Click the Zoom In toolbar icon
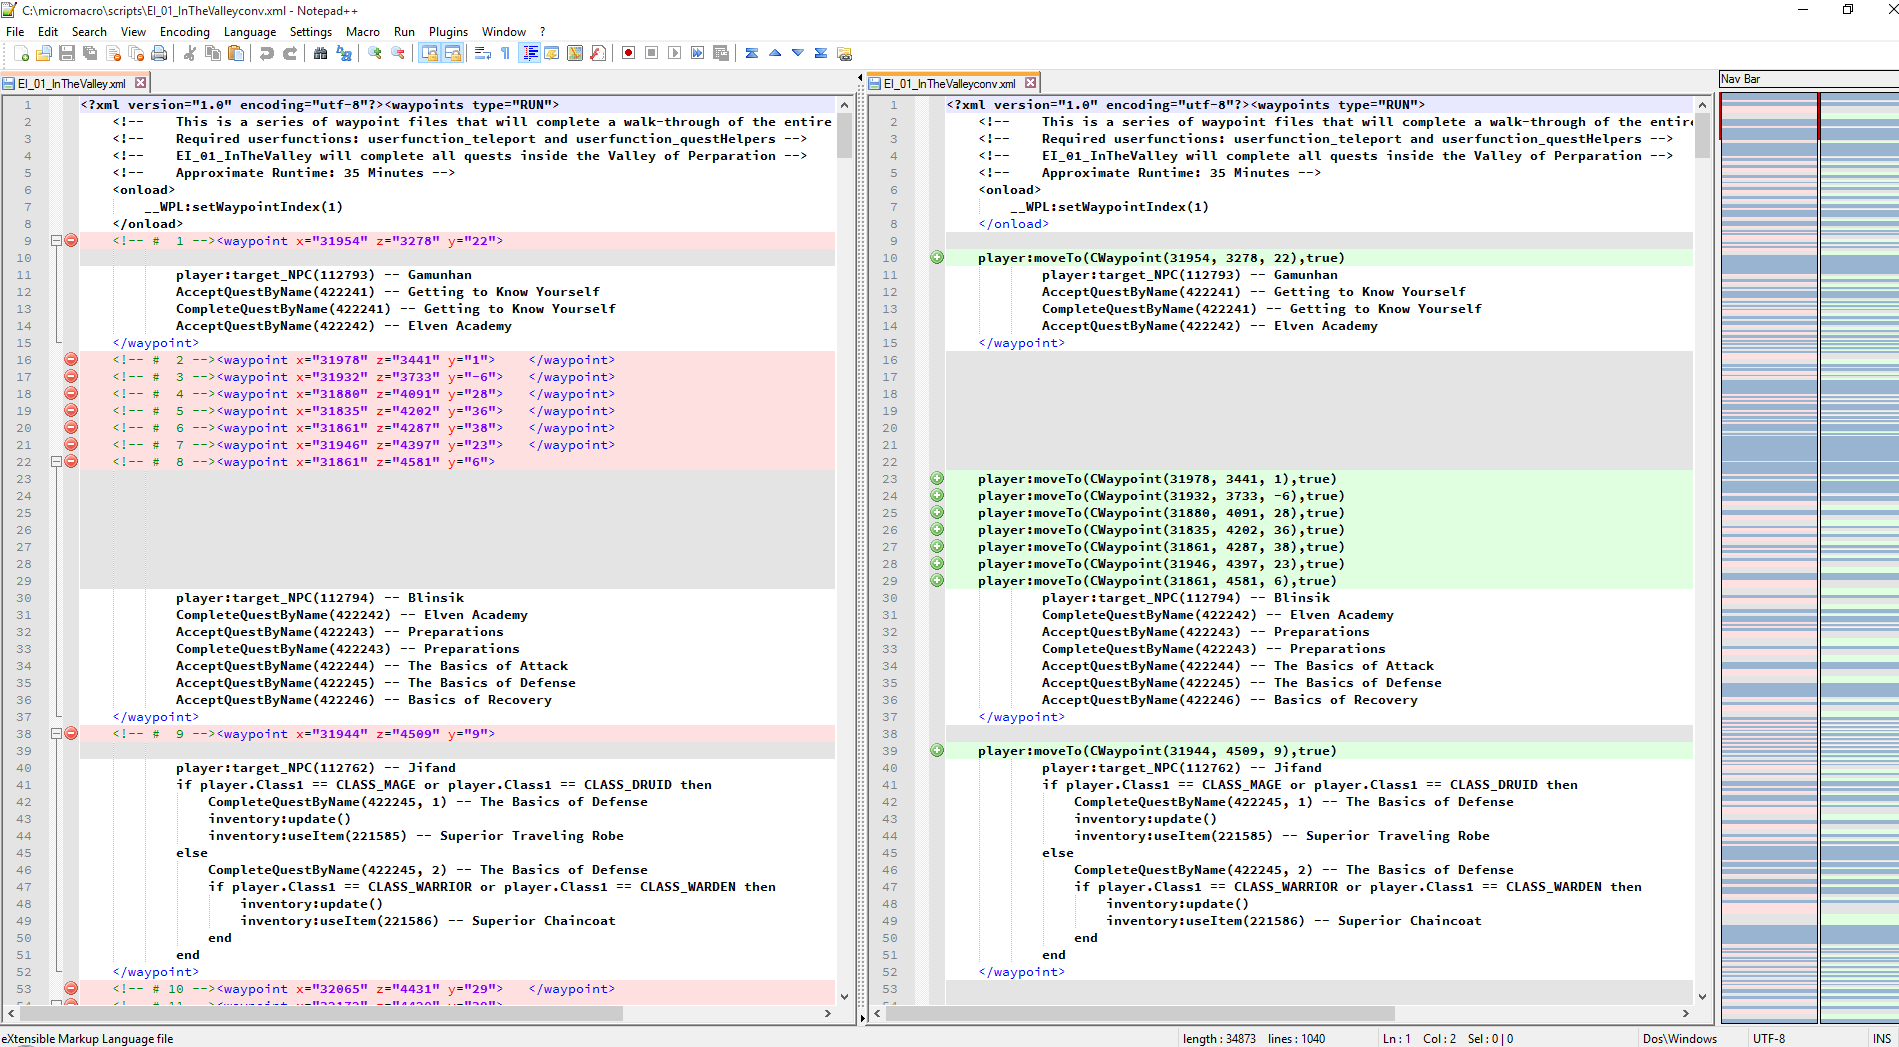The width and height of the screenshot is (1899, 1047). tap(375, 53)
